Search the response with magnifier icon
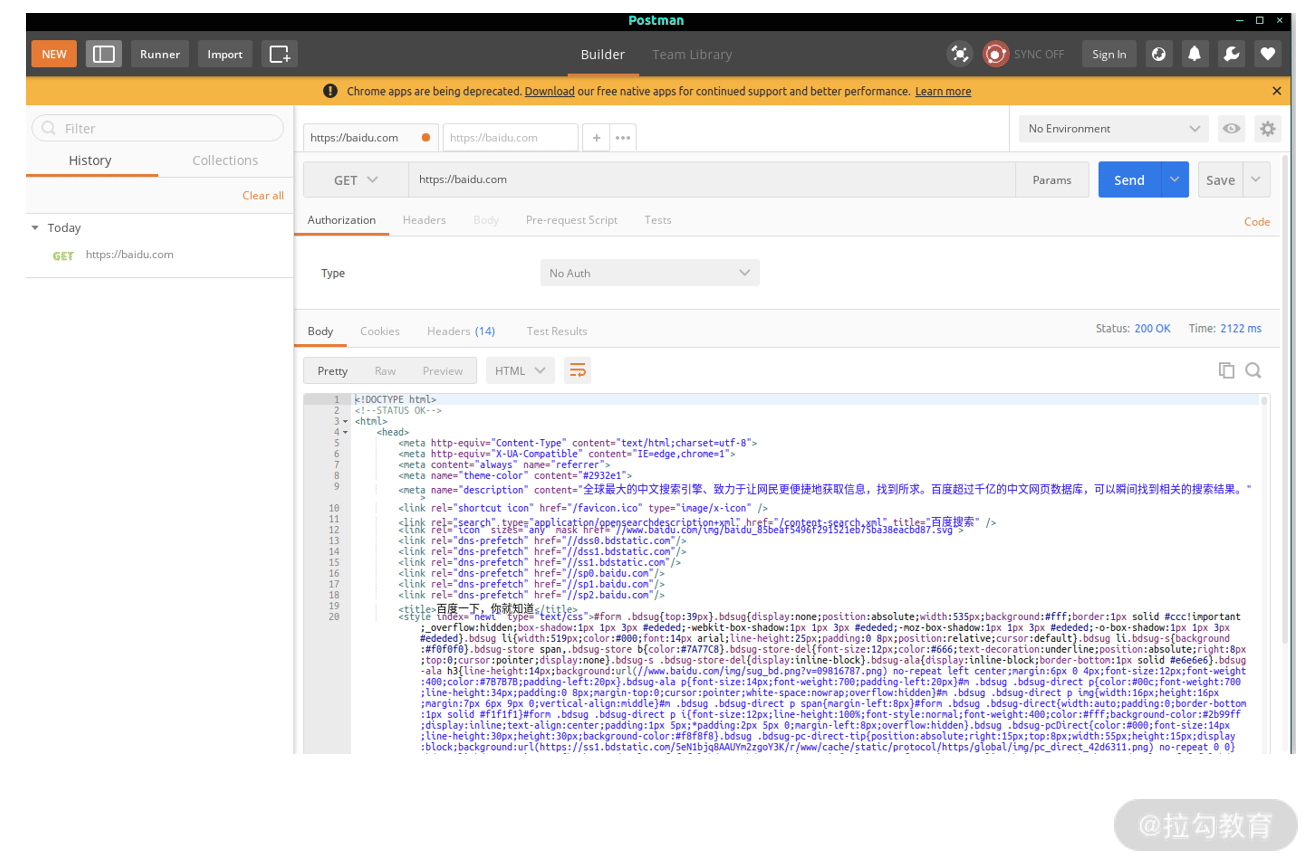 pos(1253,371)
